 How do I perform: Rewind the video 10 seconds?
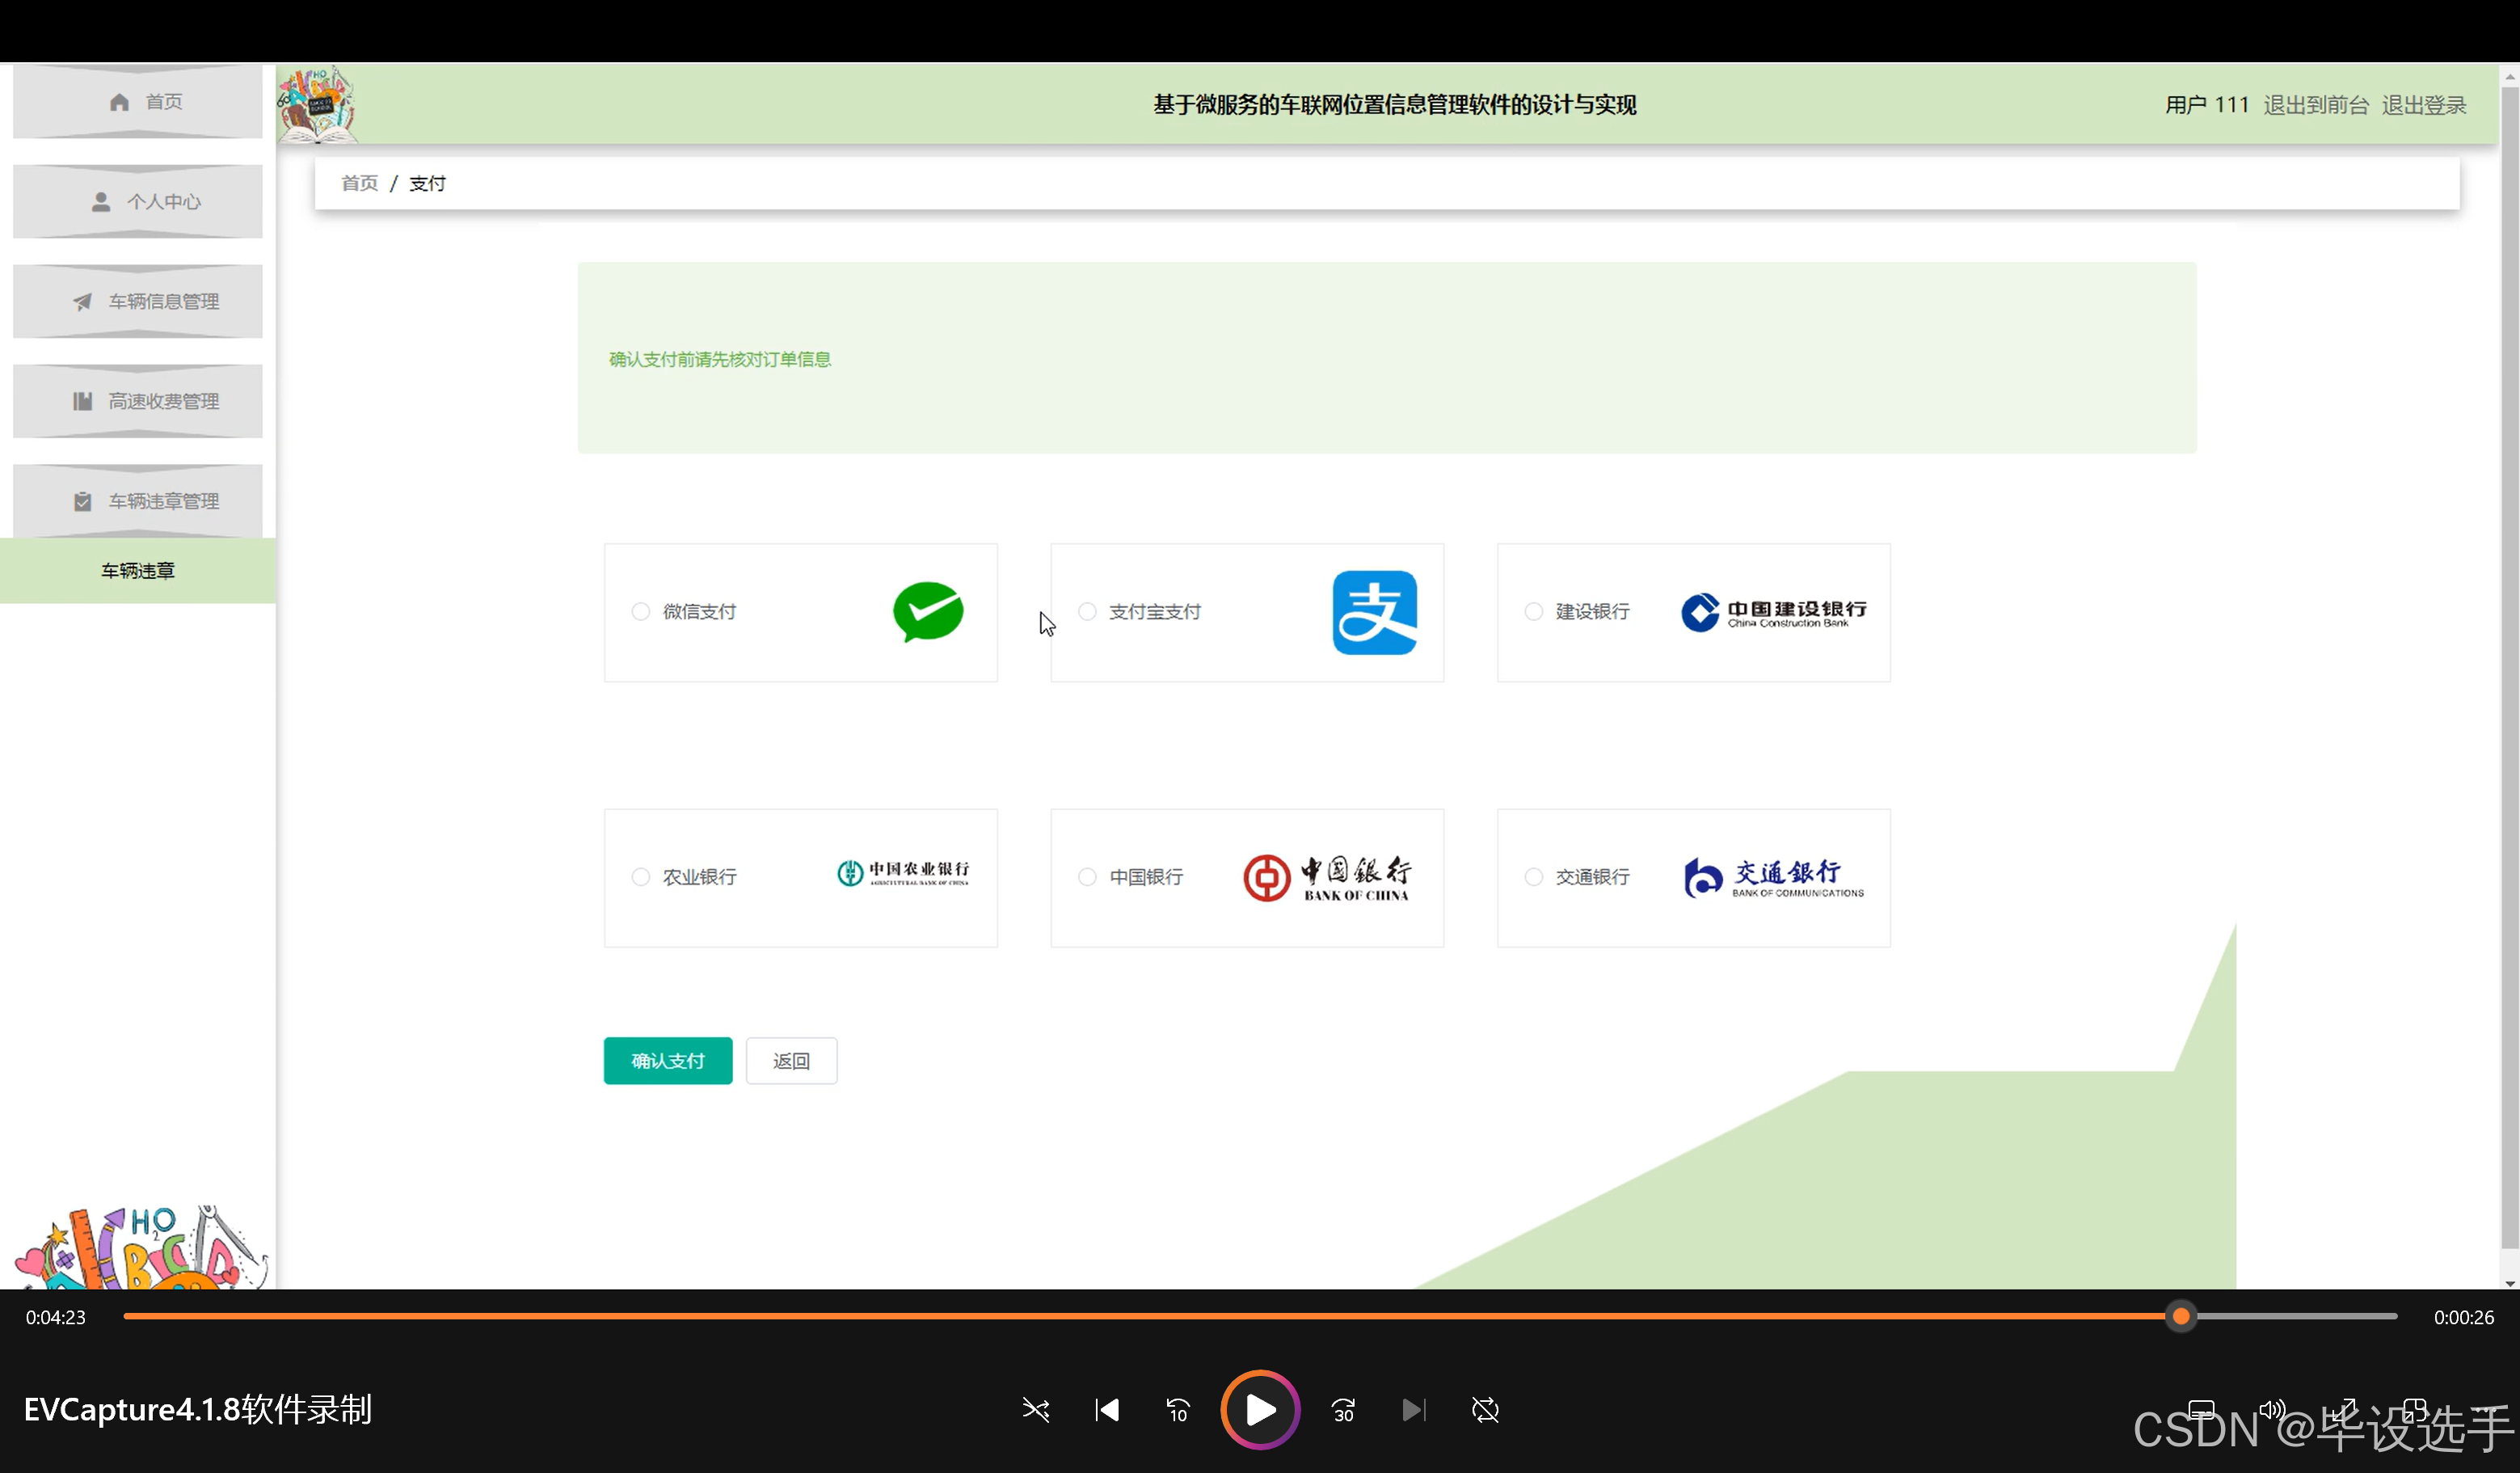[1178, 1410]
